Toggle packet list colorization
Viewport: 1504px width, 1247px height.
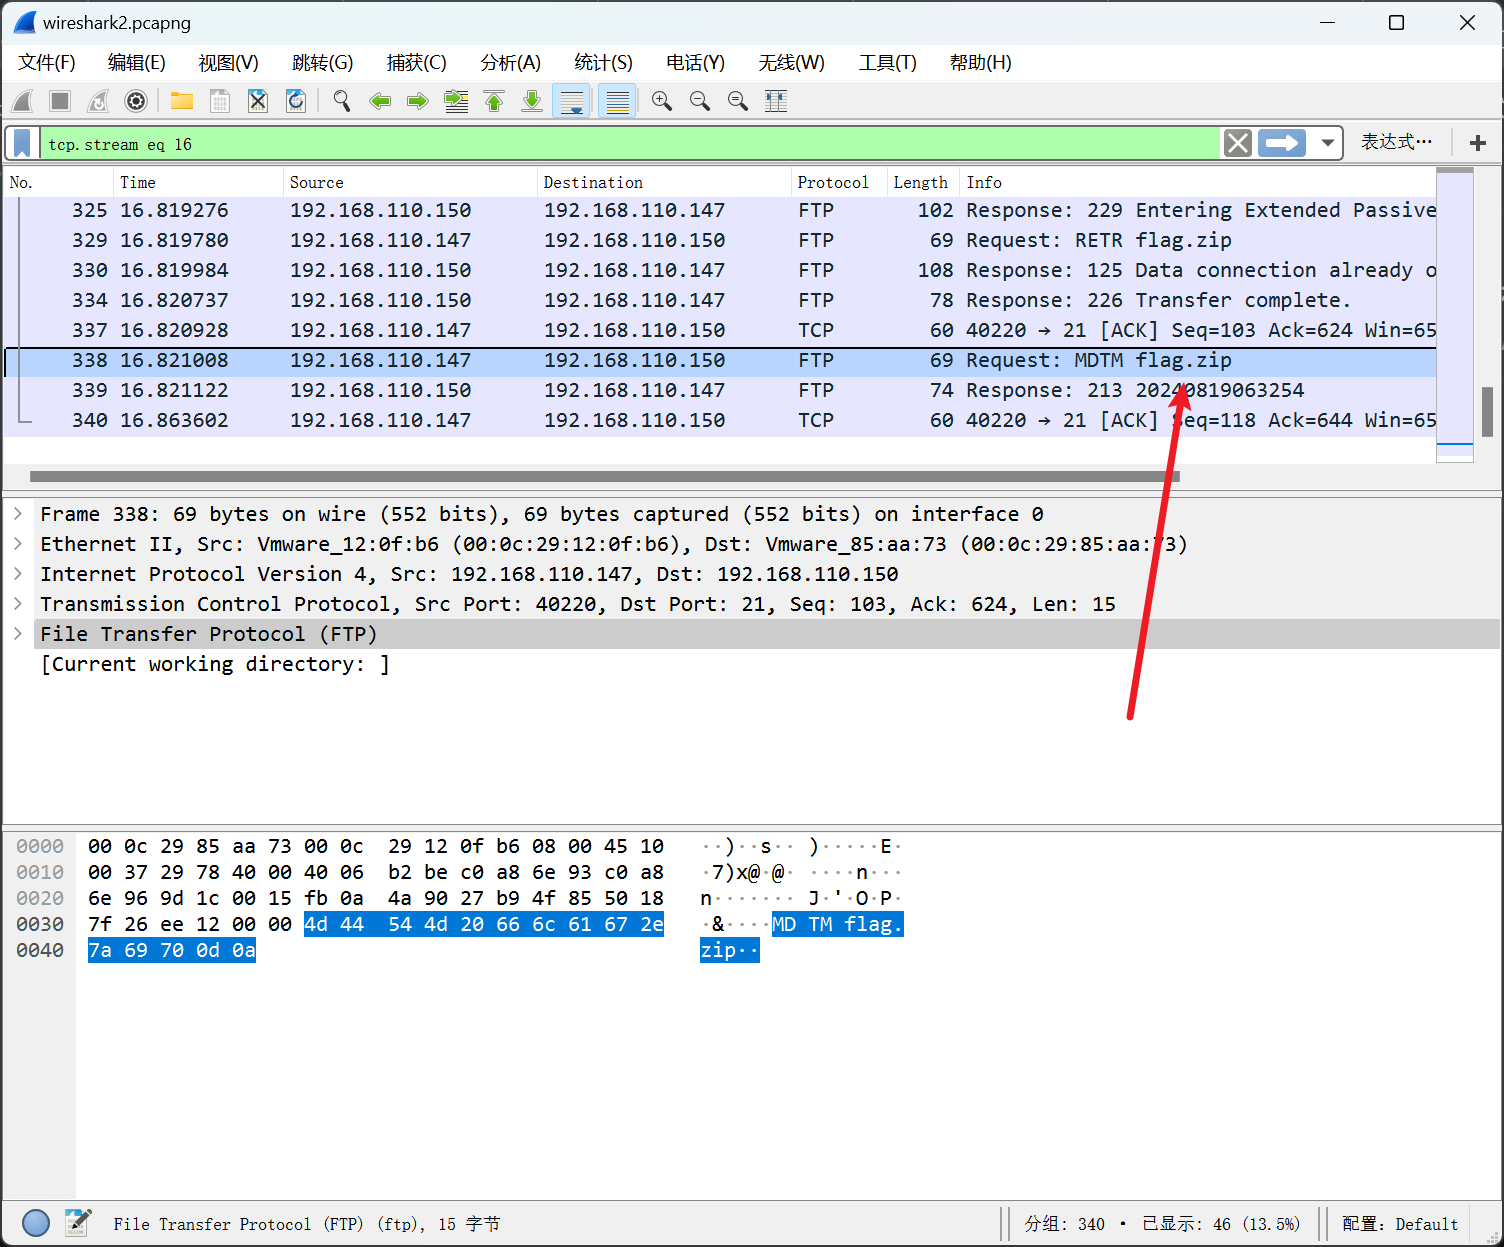point(618,101)
